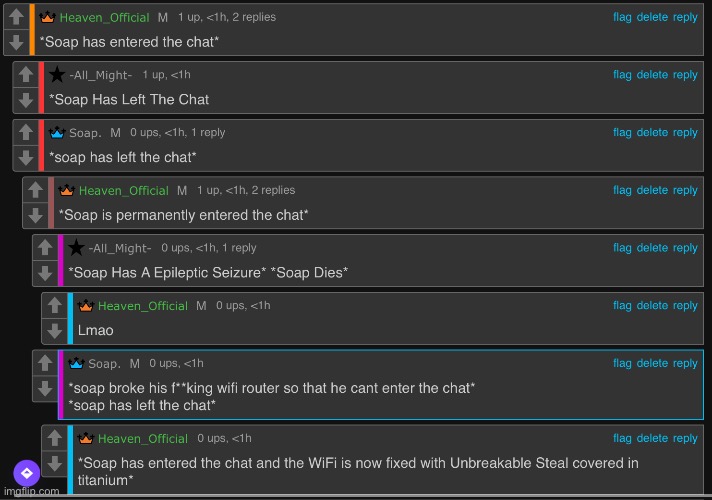712x500 pixels.
Task: Click the imgflip.com watermark
Action: [32, 491]
